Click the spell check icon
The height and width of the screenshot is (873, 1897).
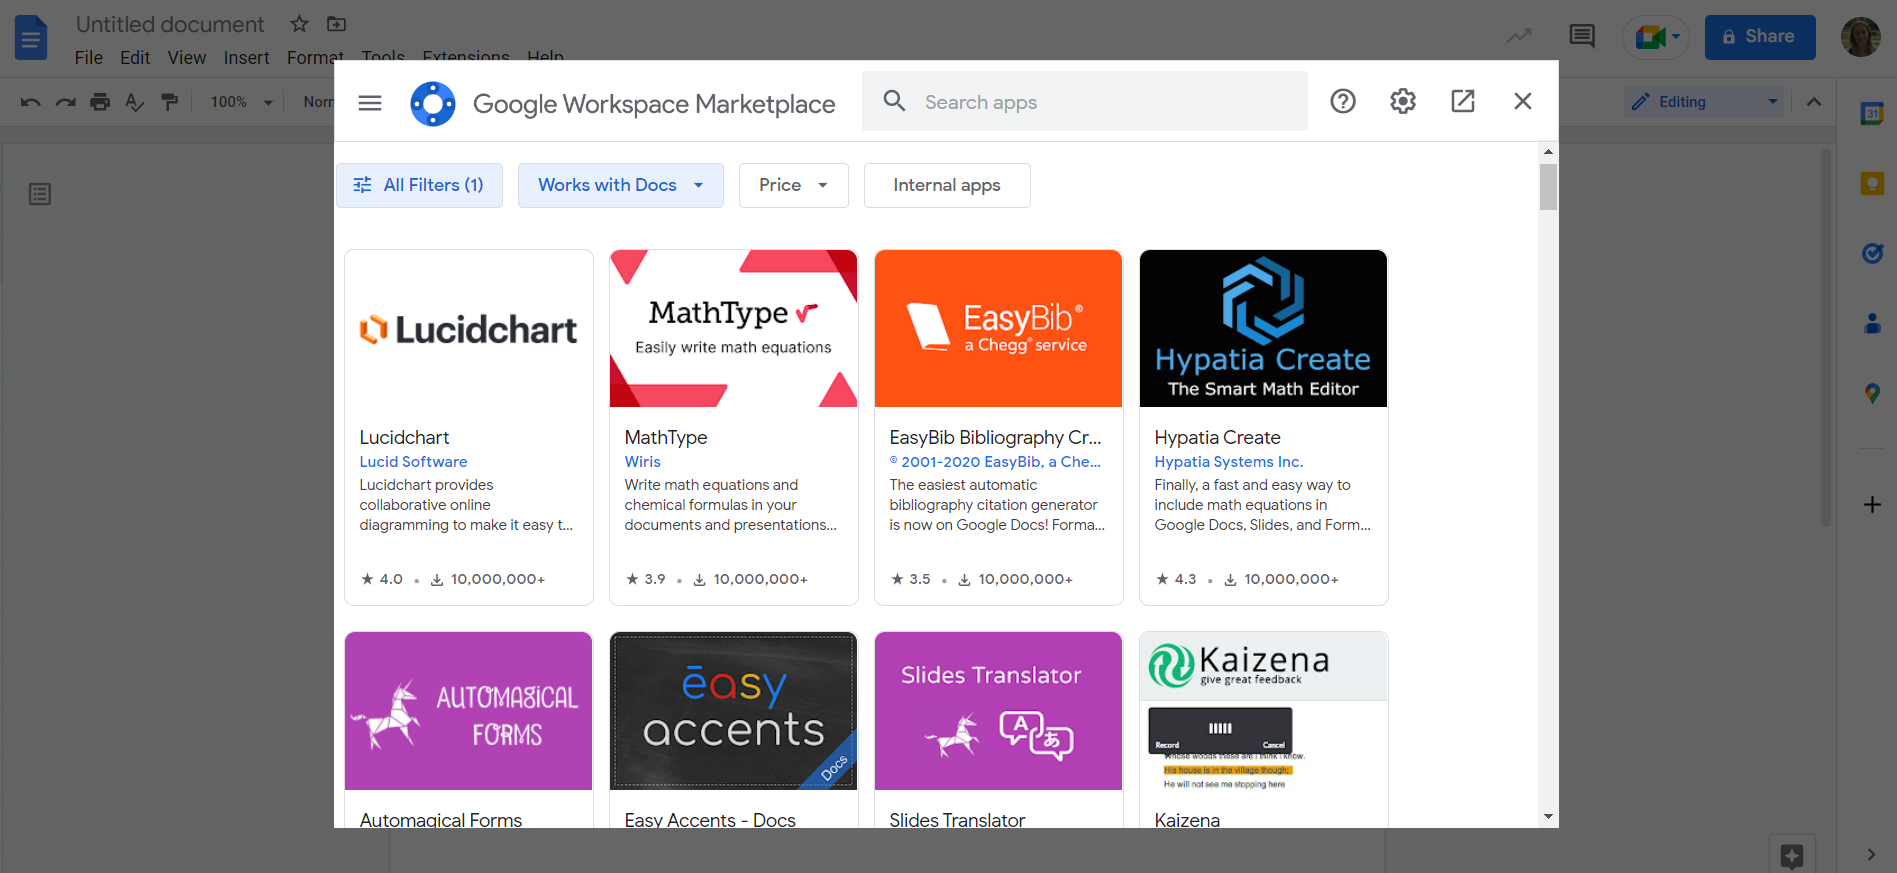(135, 102)
